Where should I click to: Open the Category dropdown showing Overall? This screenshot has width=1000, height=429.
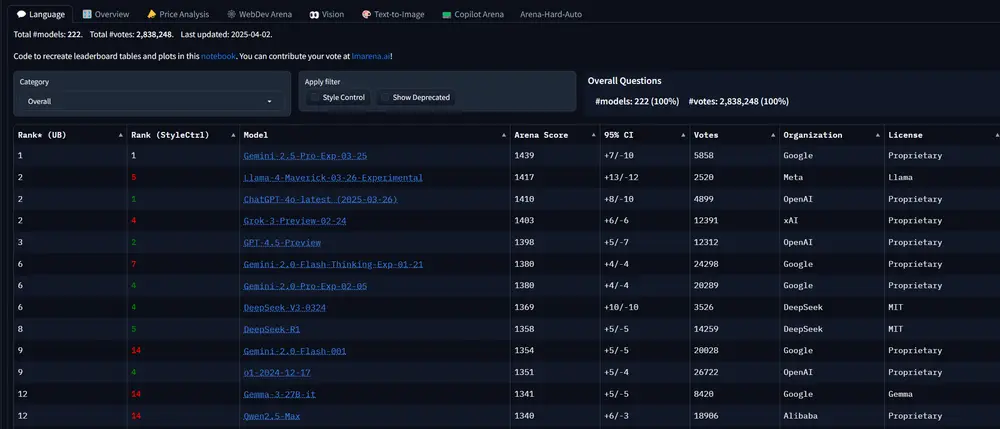coord(150,101)
